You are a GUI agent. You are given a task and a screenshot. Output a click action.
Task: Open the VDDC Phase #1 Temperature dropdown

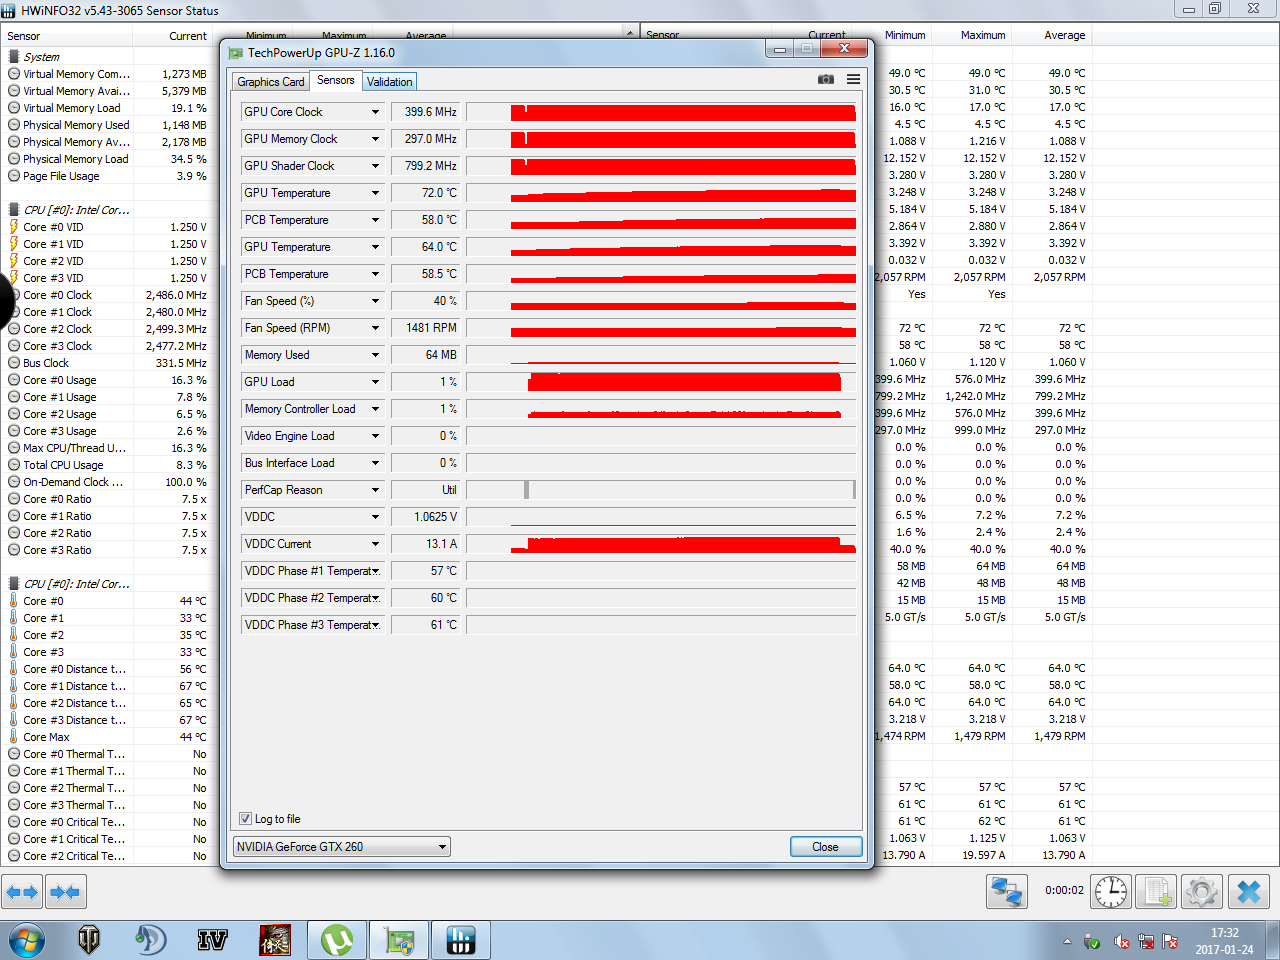(376, 571)
